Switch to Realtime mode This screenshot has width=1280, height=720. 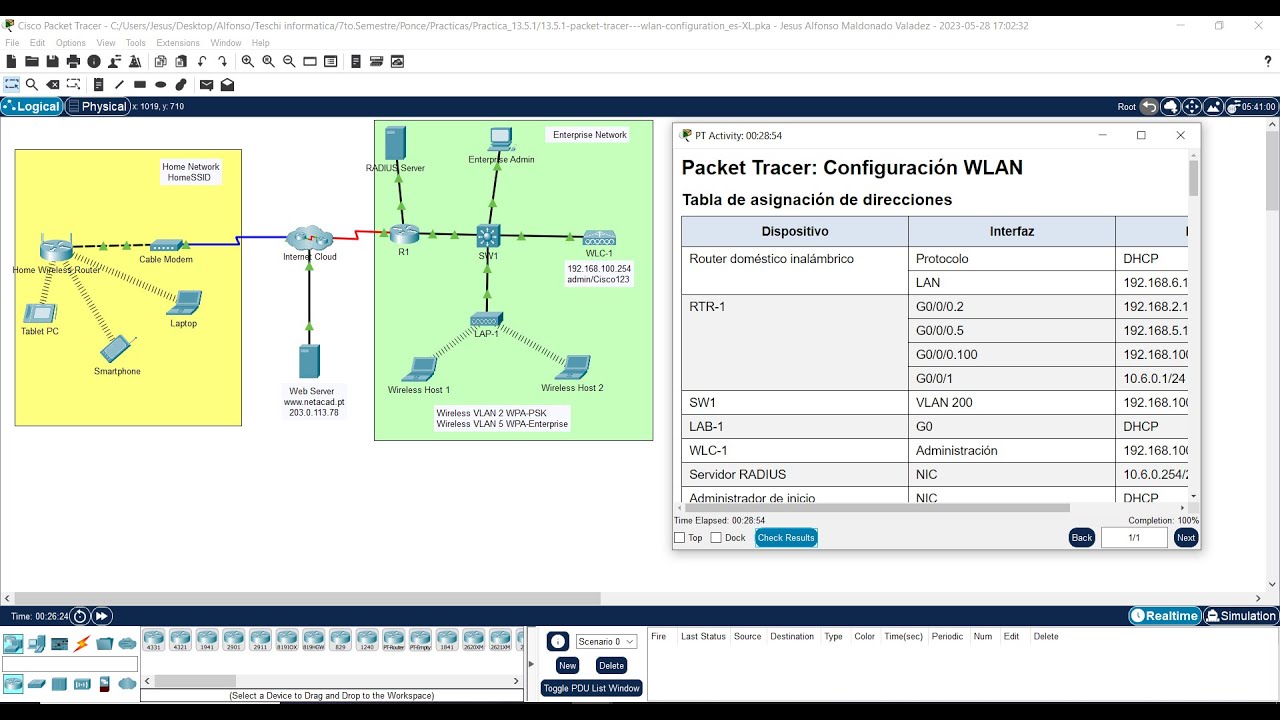point(1165,616)
